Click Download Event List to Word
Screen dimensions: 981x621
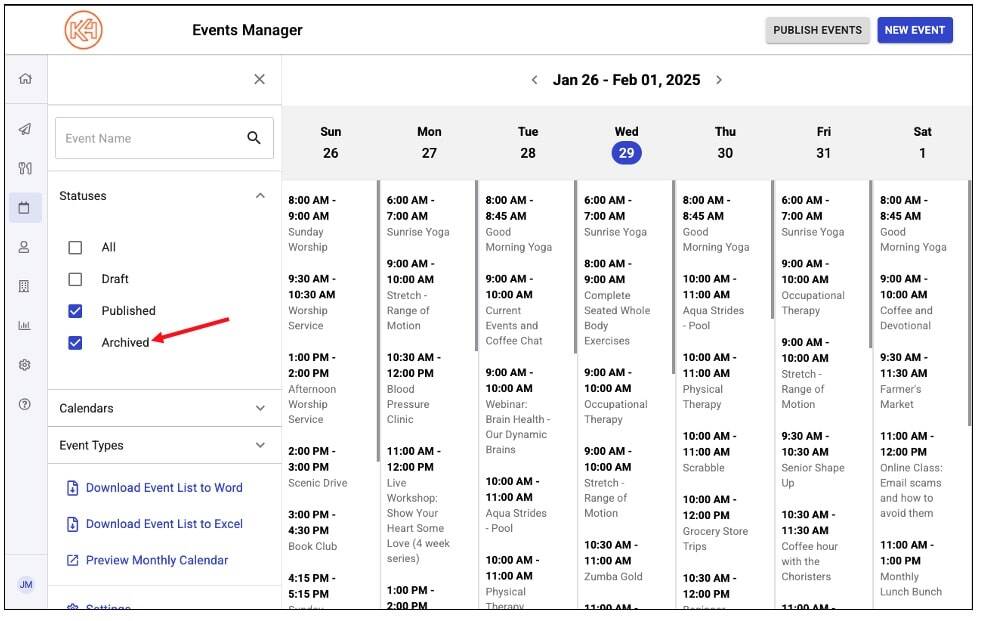[x=164, y=488]
